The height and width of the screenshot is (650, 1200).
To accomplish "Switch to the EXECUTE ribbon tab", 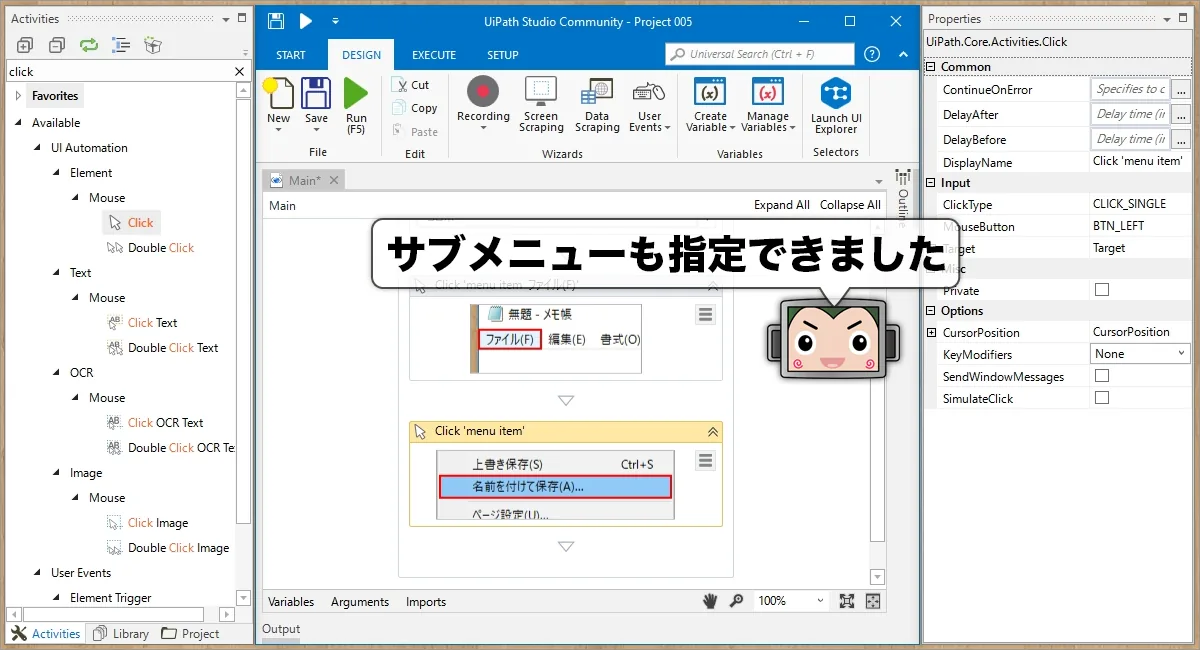I will [434, 55].
